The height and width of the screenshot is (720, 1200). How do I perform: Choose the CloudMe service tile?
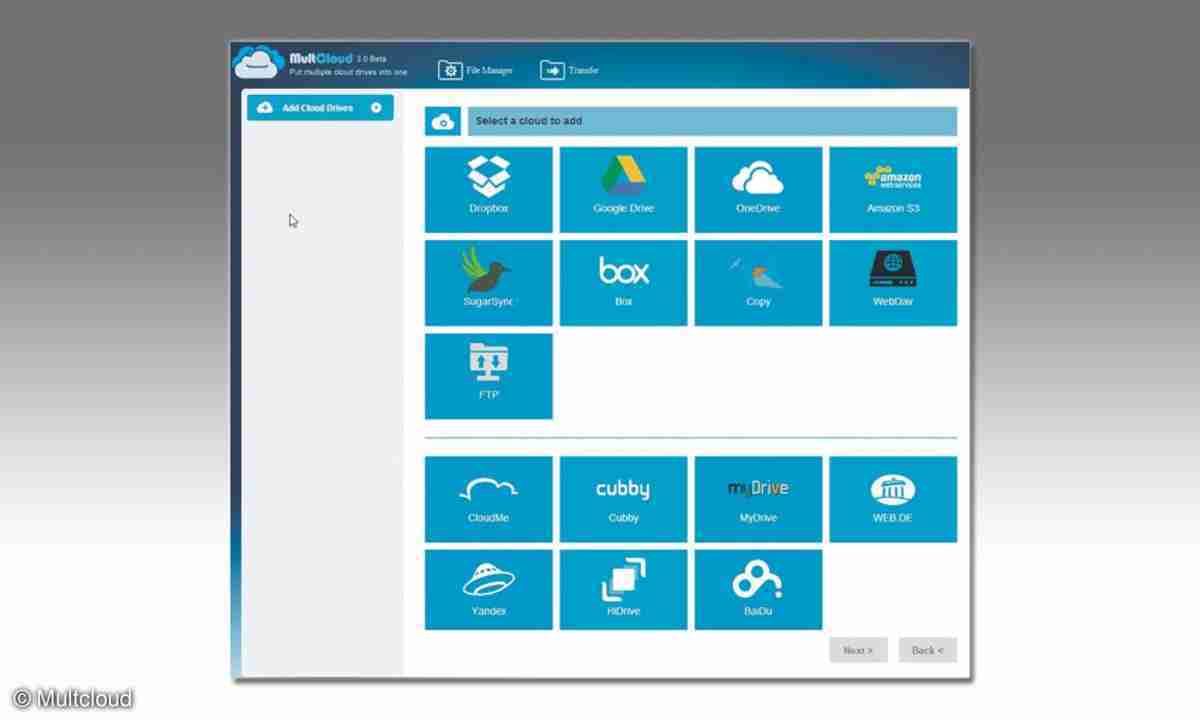pyautogui.click(x=488, y=499)
